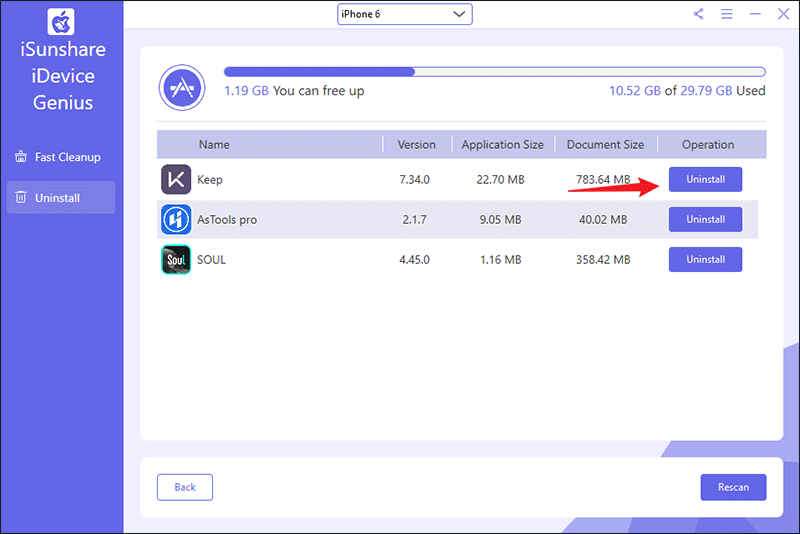This screenshot has width=800, height=534.
Task: Click the 10.52 GB used value
Action: [635, 91]
